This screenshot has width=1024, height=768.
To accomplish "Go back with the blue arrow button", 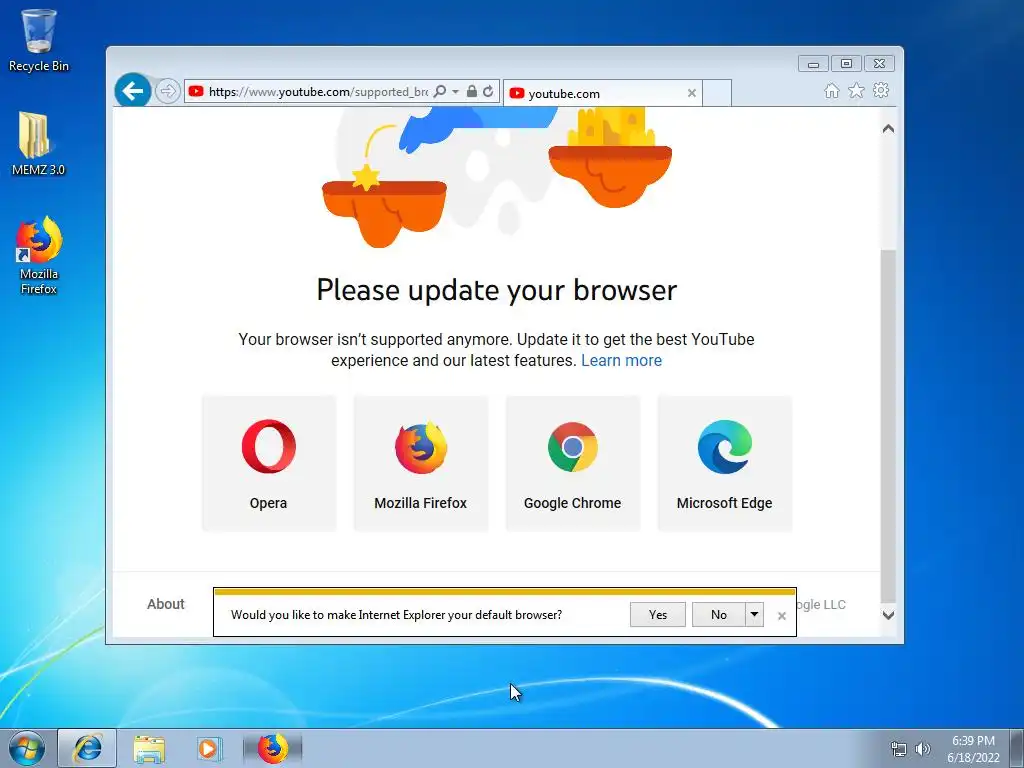I will point(133,91).
